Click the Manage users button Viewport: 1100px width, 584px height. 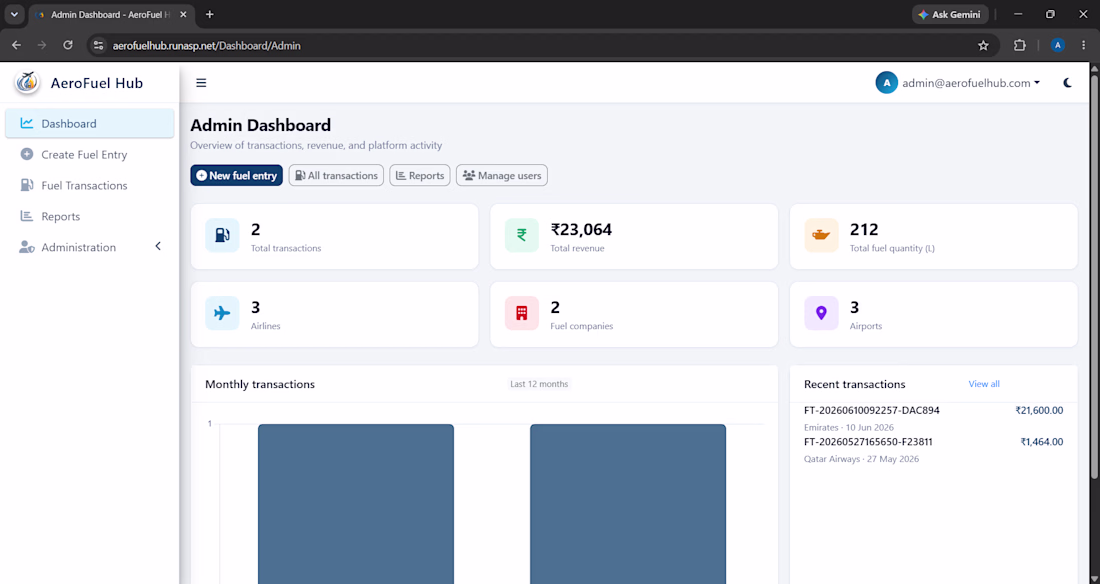pos(502,175)
